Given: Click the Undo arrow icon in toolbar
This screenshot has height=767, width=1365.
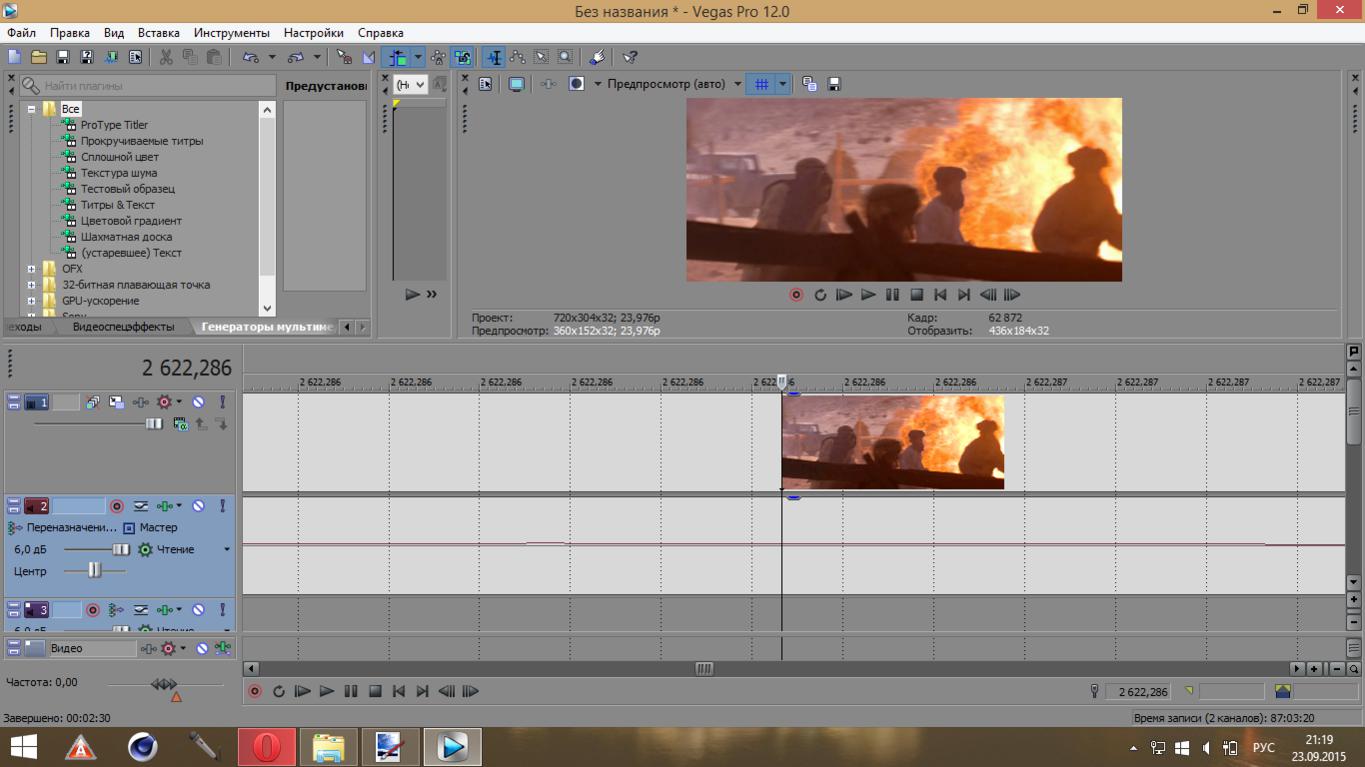Looking at the screenshot, I should (250, 58).
